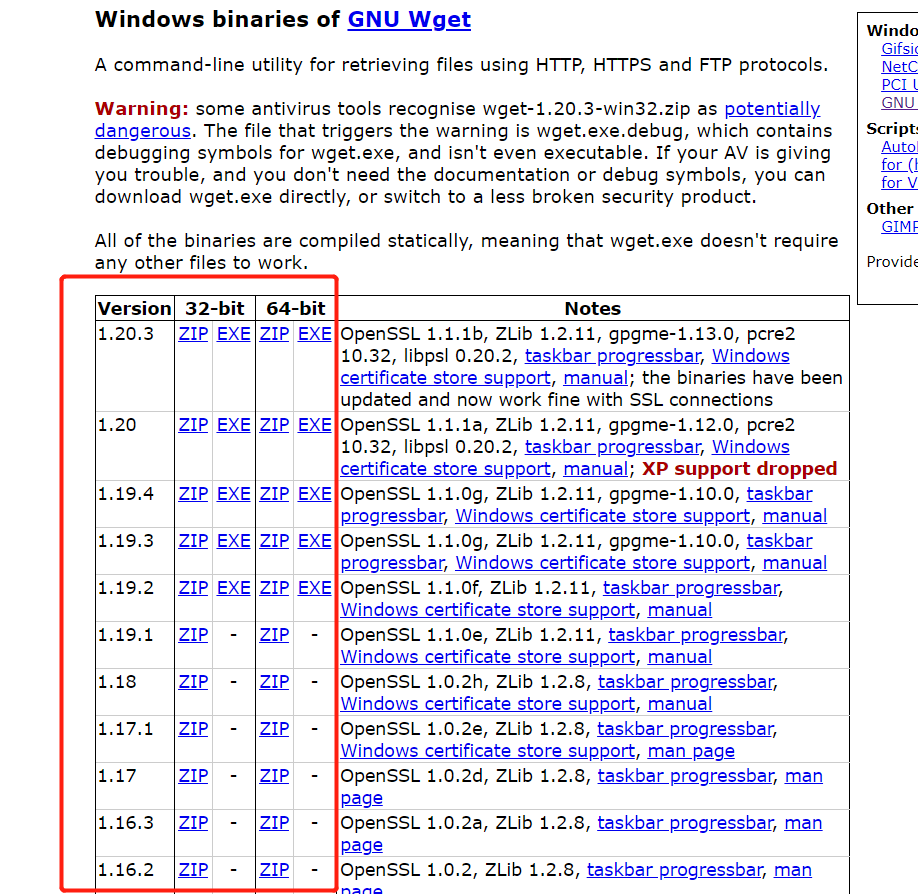Download 32-bit ZIP for version 1.19.2

(x=193, y=587)
